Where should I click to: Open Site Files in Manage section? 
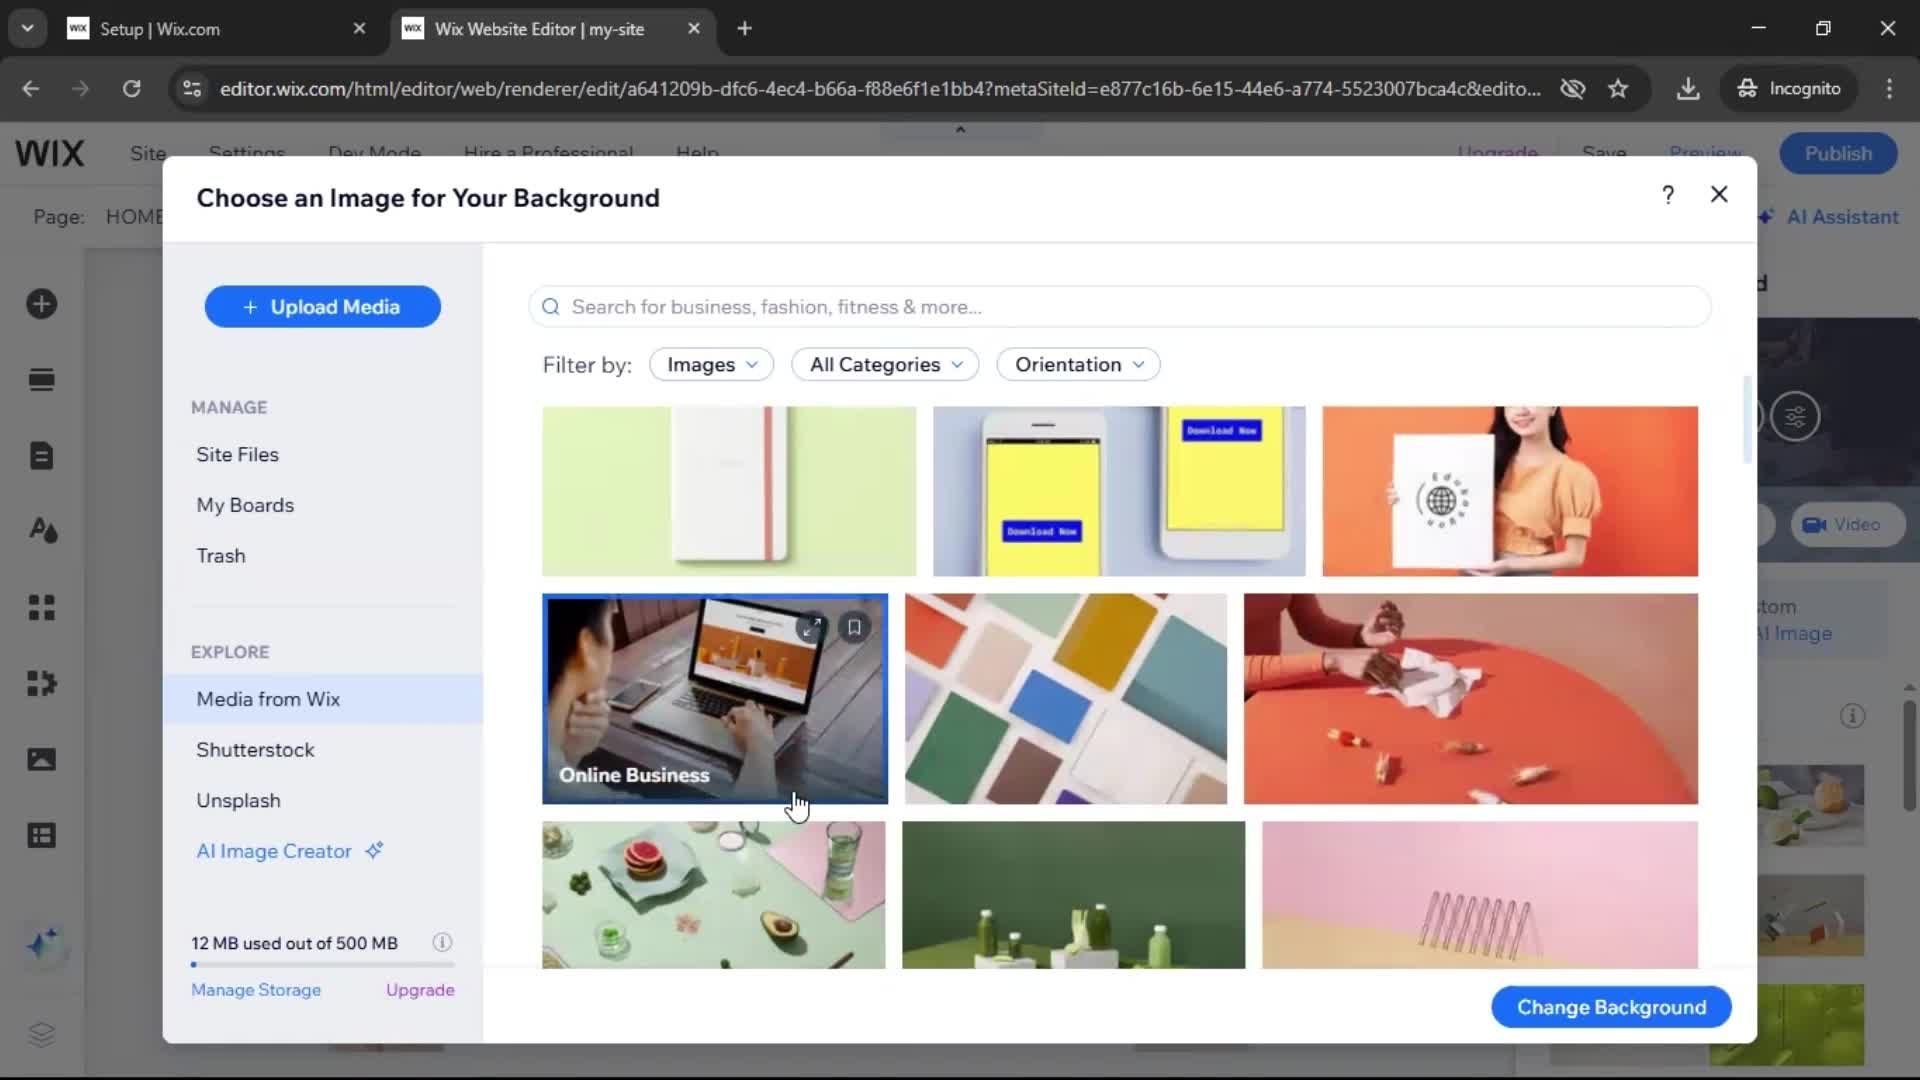point(237,454)
